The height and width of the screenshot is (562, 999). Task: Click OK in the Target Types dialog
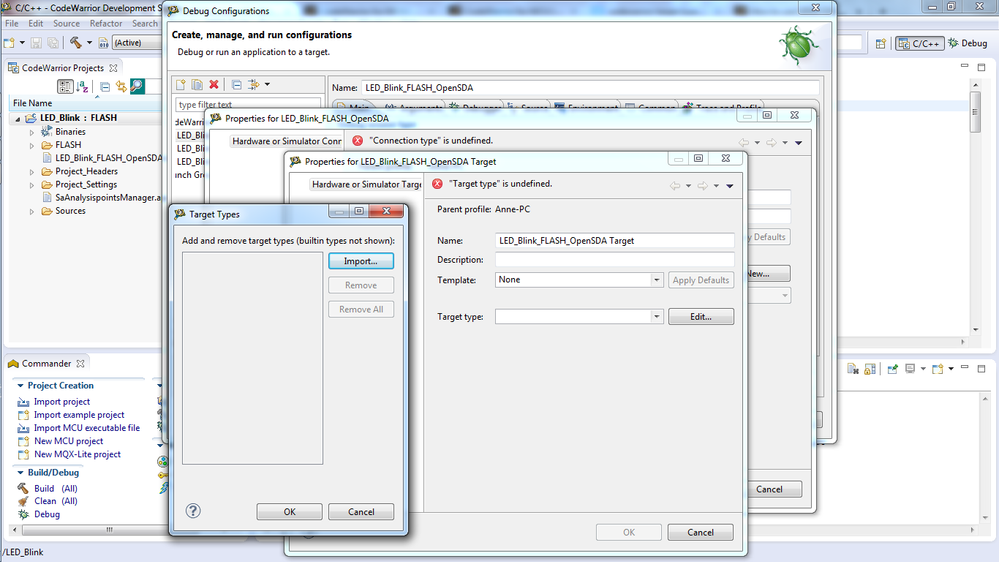click(x=289, y=512)
